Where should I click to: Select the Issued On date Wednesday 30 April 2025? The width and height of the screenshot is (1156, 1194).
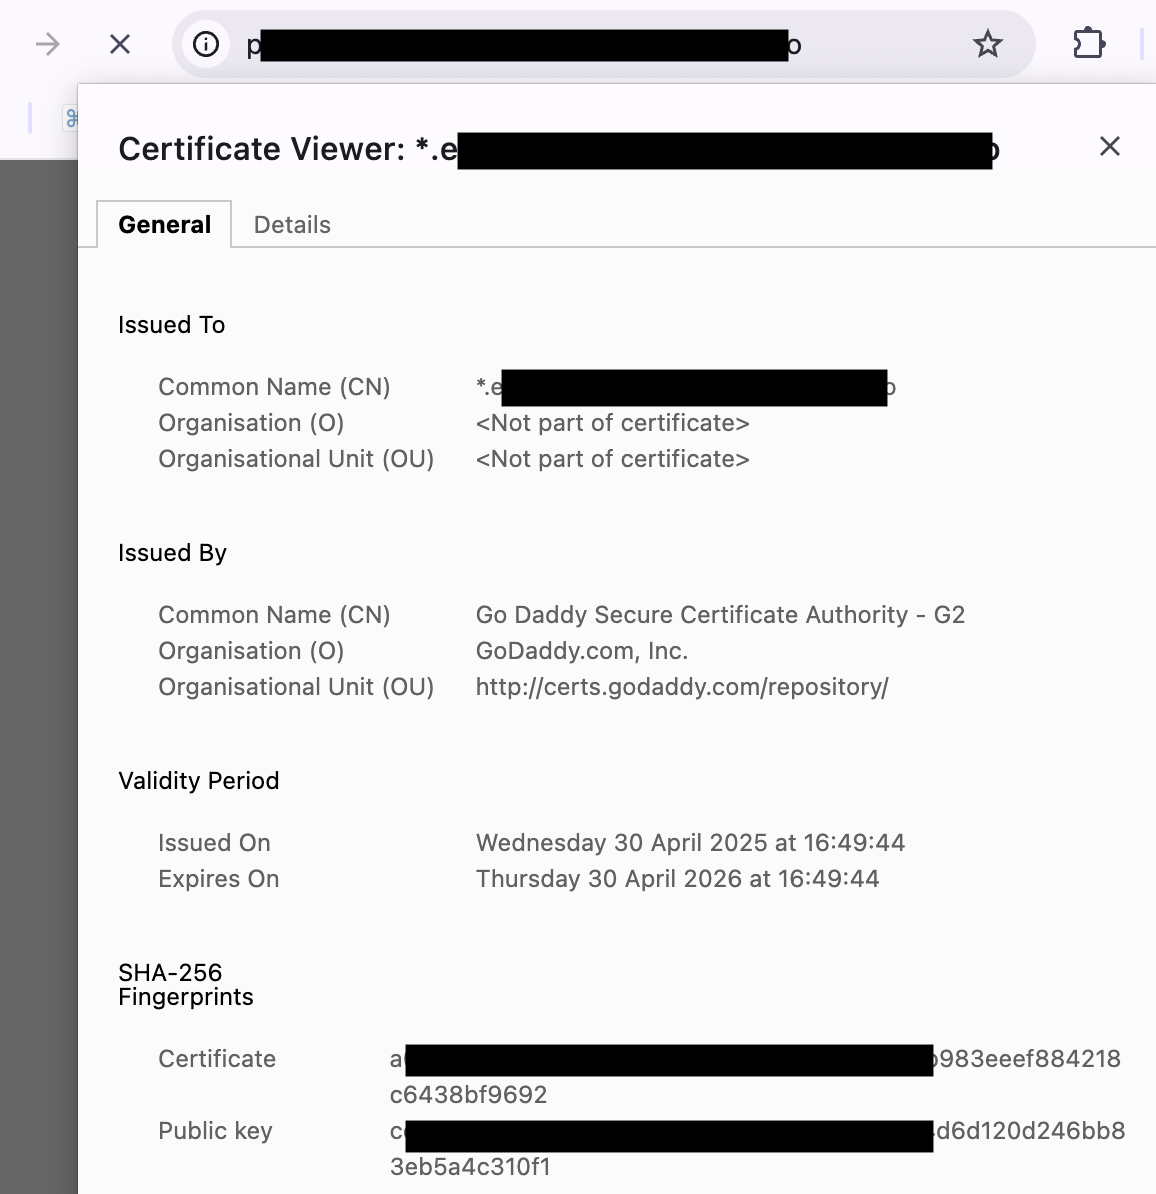pos(691,843)
